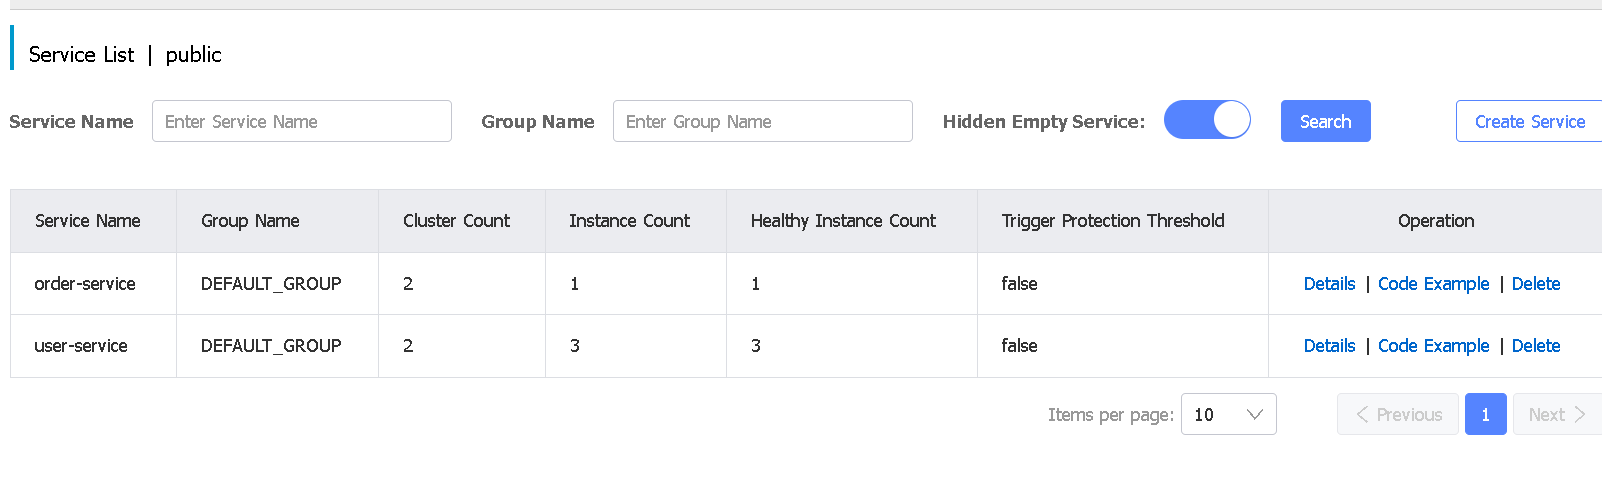Viewport: 1602px width, 496px height.
Task: Focus the Group Name input field
Action: click(762, 121)
